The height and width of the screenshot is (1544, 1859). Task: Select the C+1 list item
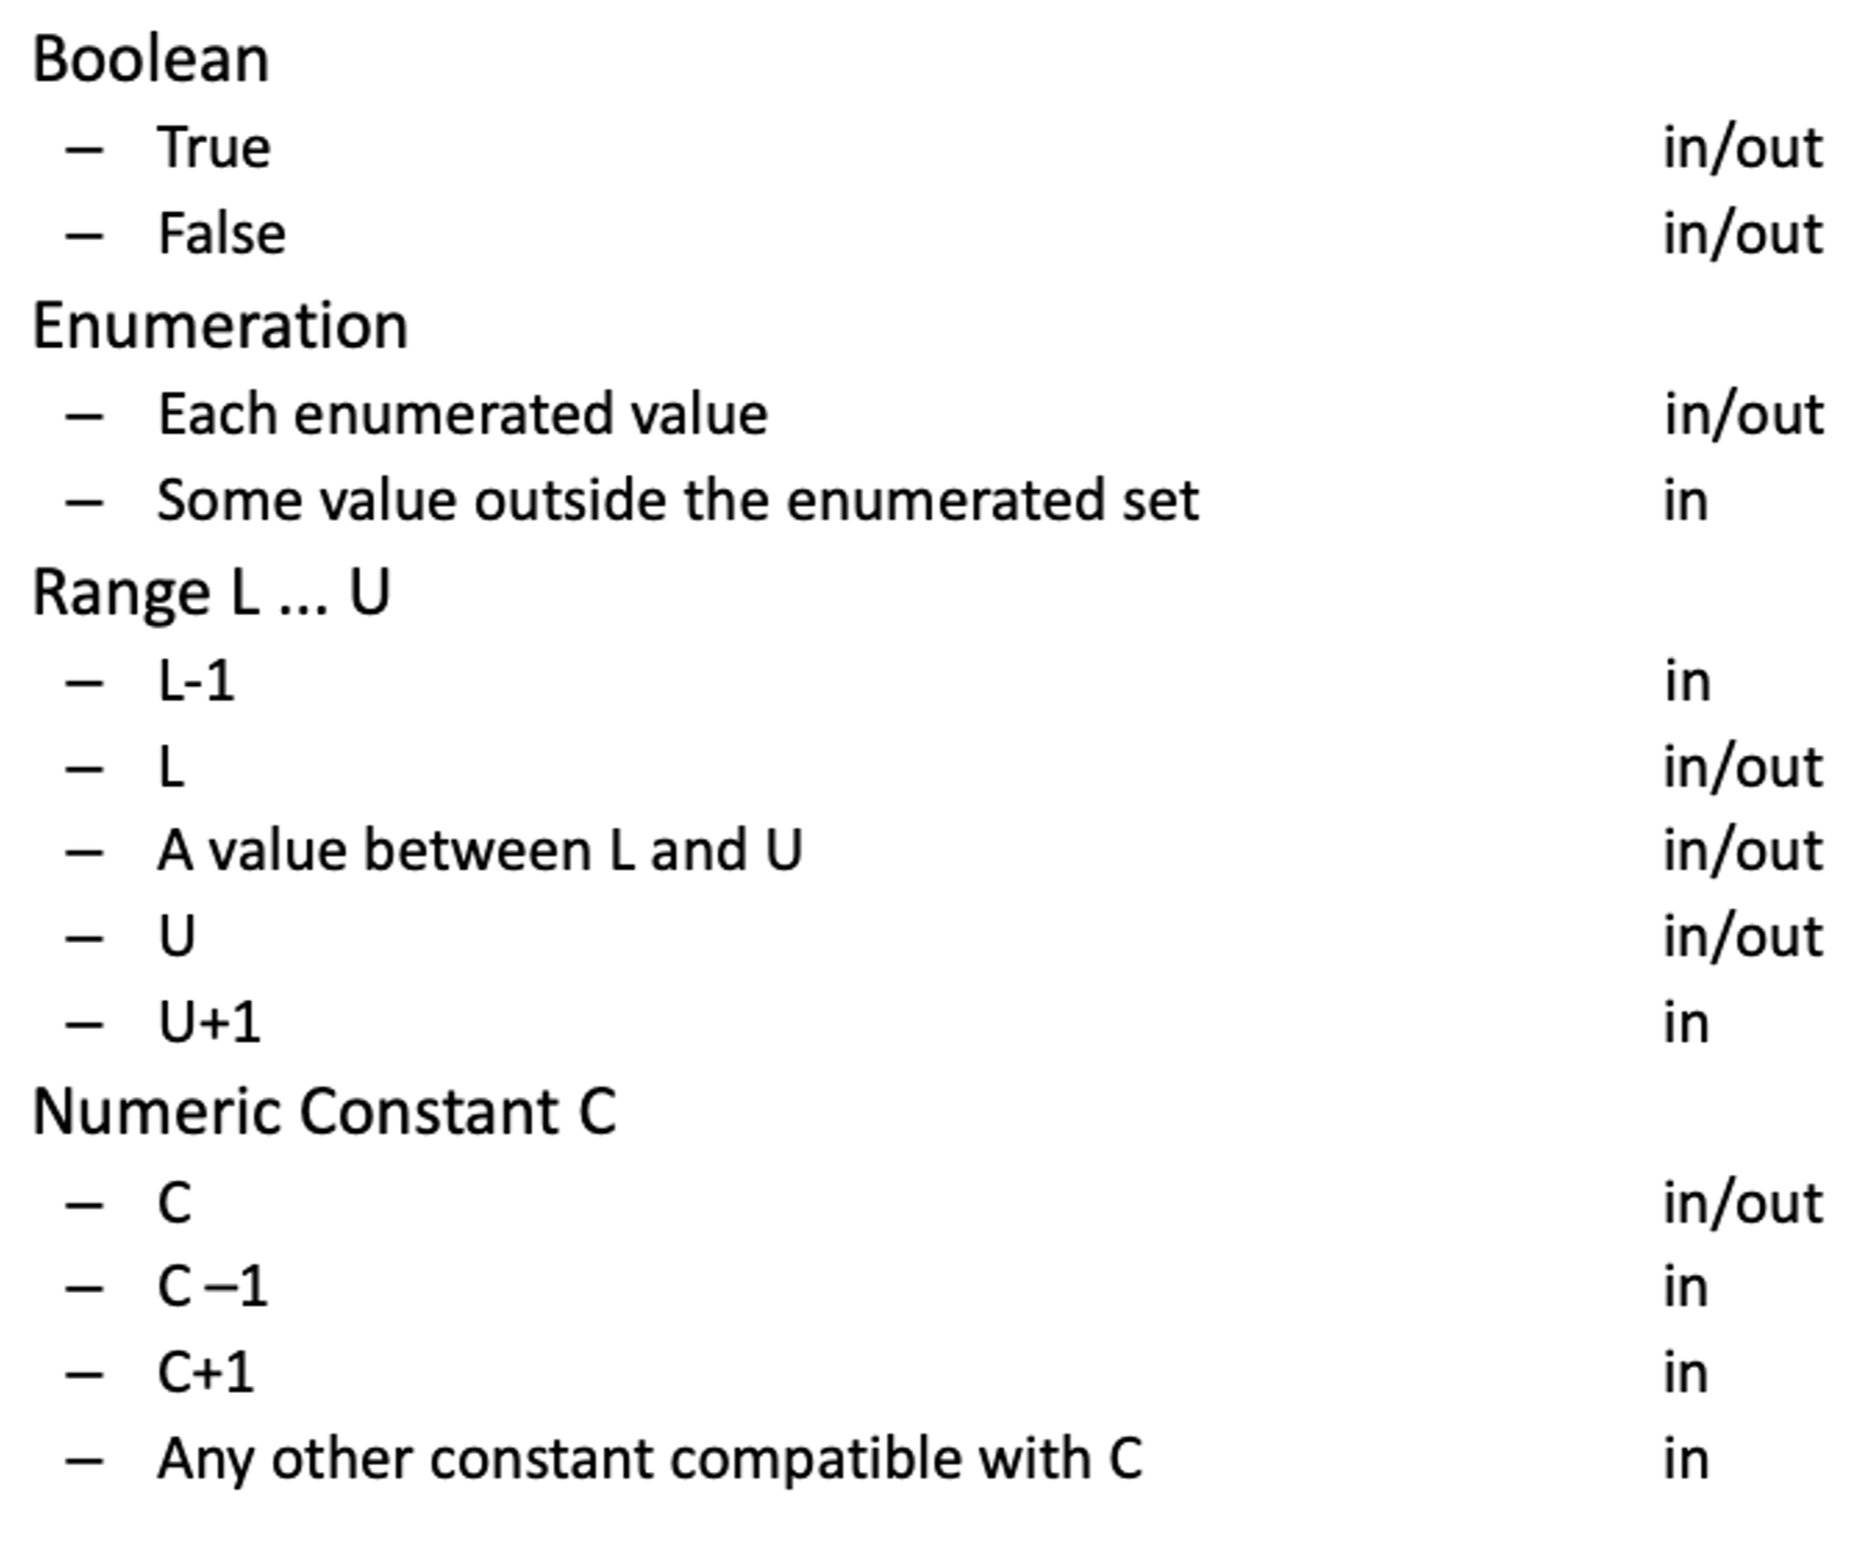click(x=205, y=1373)
